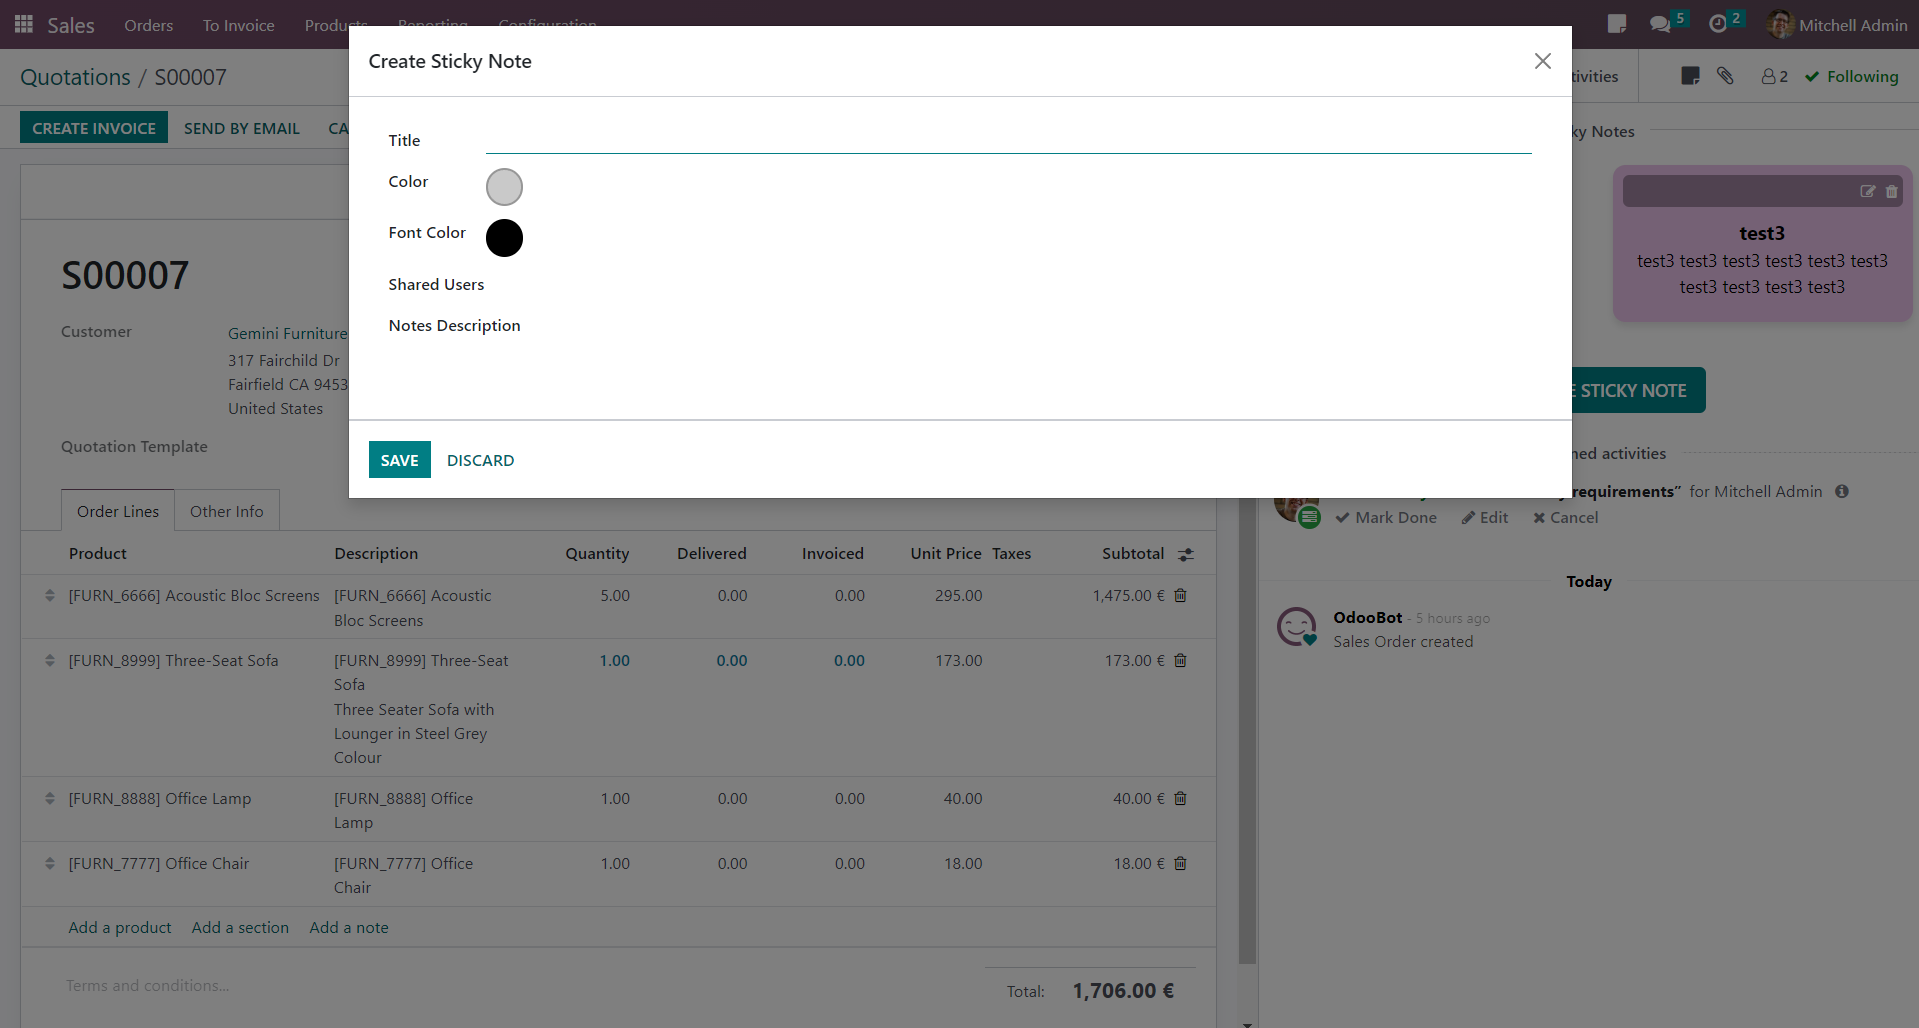This screenshot has width=1919, height=1028.
Task: Pick the grey Color swatch
Action: pyautogui.click(x=504, y=187)
